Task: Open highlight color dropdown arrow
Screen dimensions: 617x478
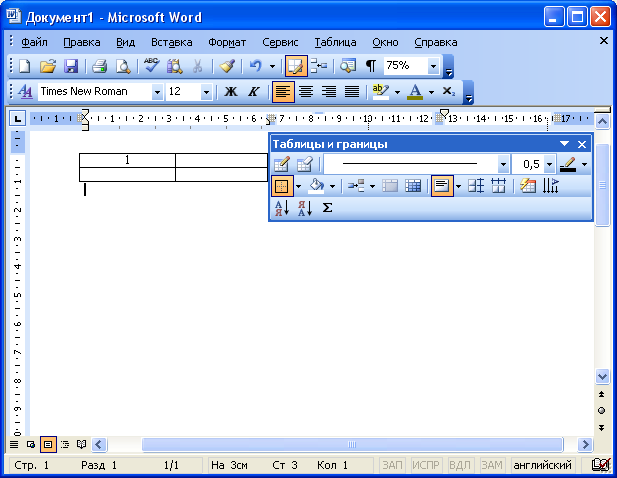Action: 397,92
